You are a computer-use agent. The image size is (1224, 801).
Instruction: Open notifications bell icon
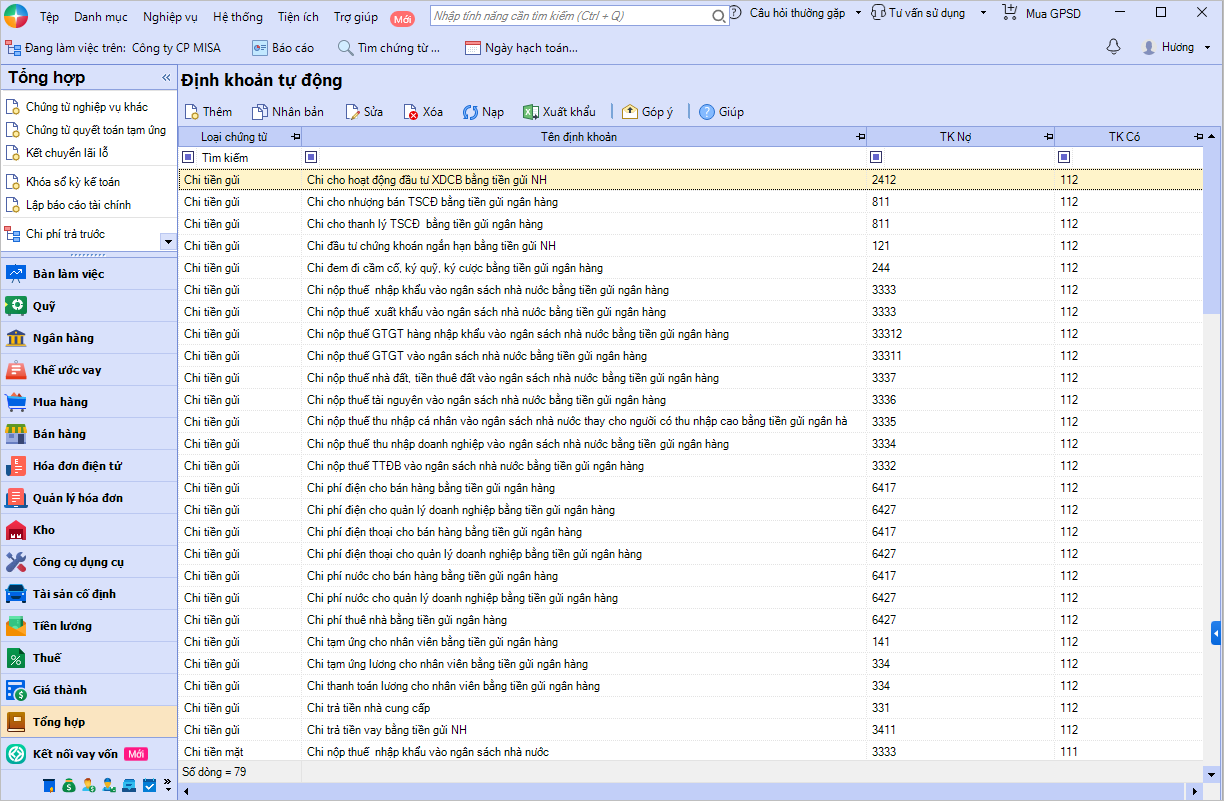1113,47
